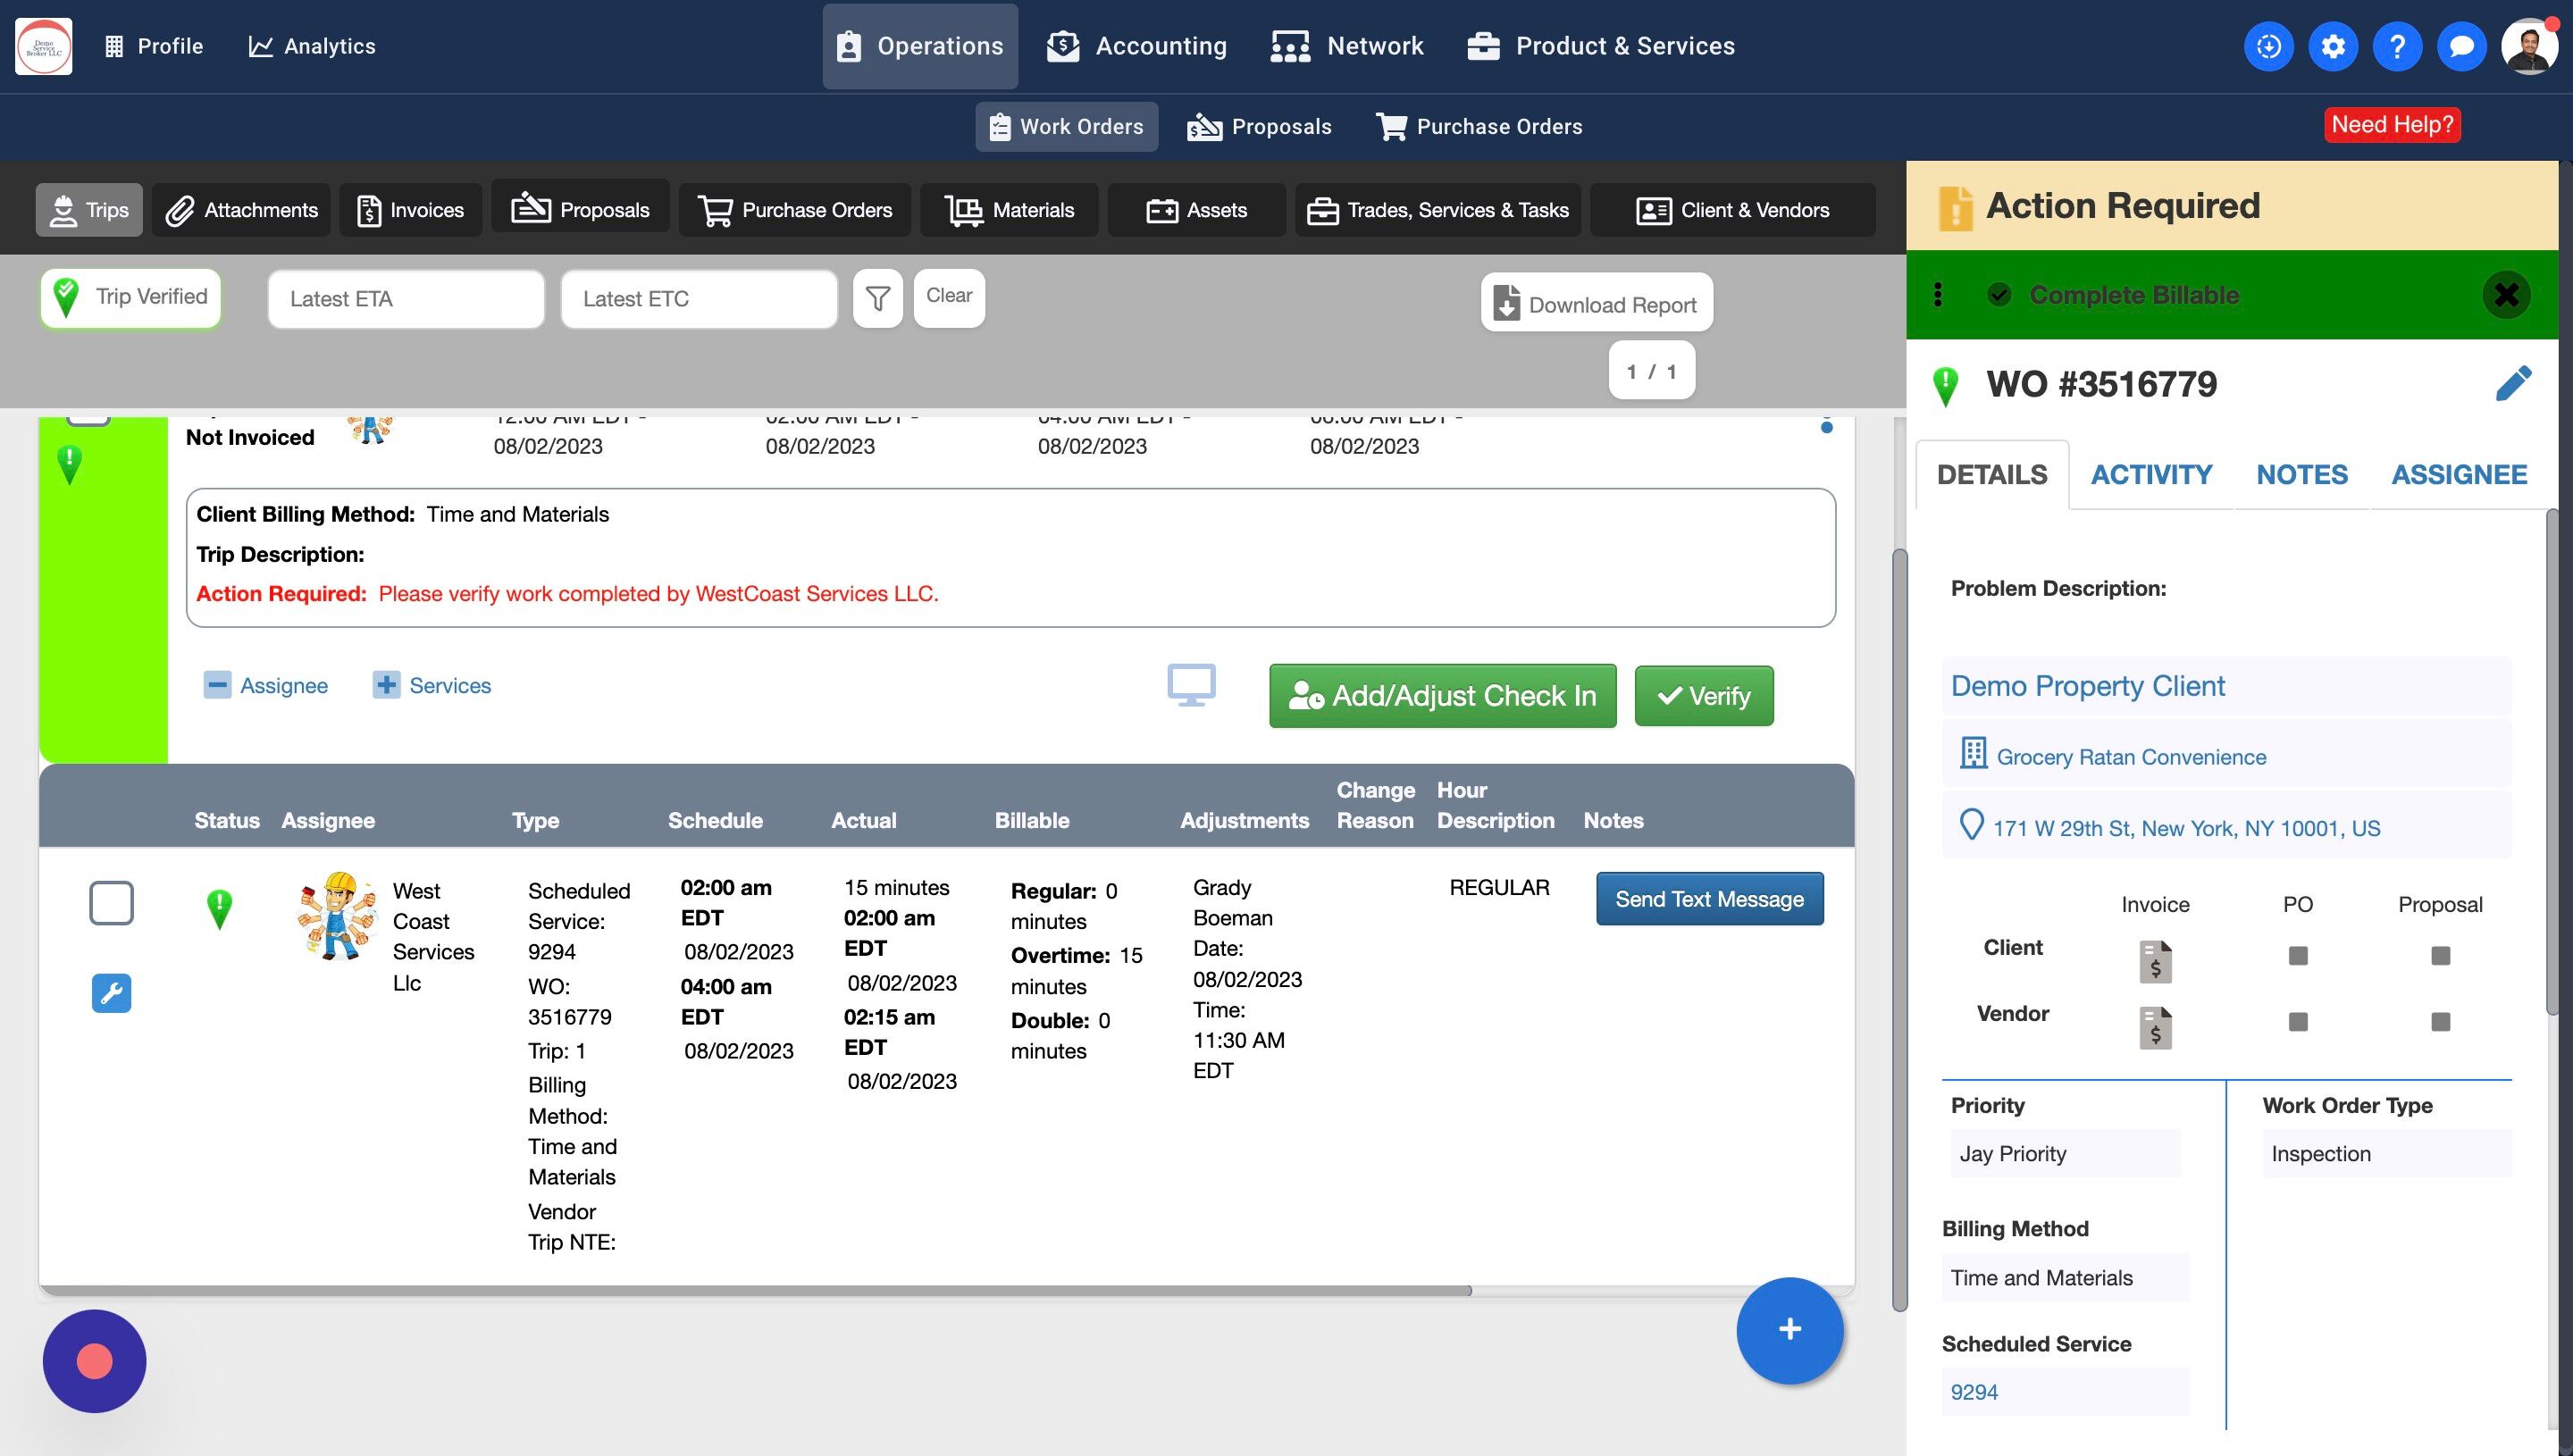Click the Client invoice dollar icon
The image size is (2573, 1456).
(x=2155, y=961)
